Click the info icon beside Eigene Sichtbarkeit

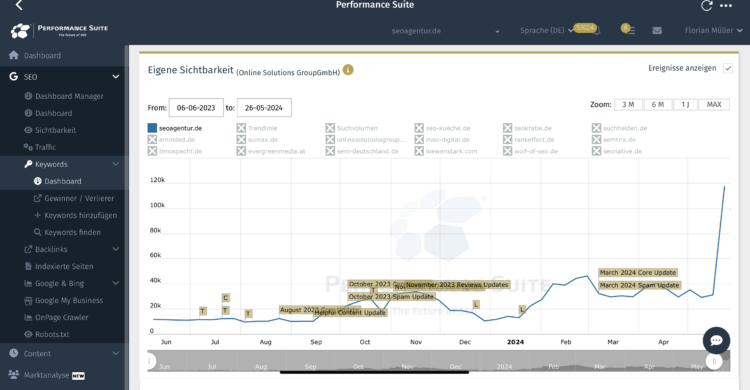pyautogui.click(x=348, y=70)
